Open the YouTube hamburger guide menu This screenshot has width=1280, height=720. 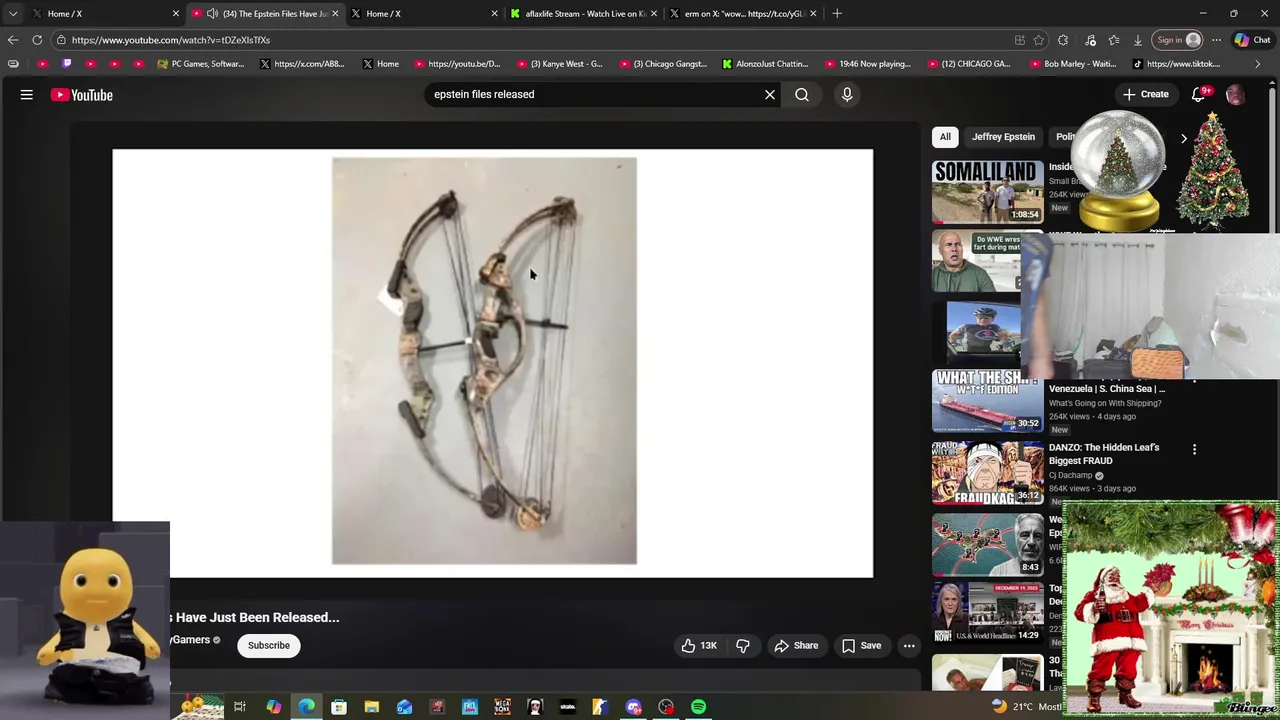[27, 95]
